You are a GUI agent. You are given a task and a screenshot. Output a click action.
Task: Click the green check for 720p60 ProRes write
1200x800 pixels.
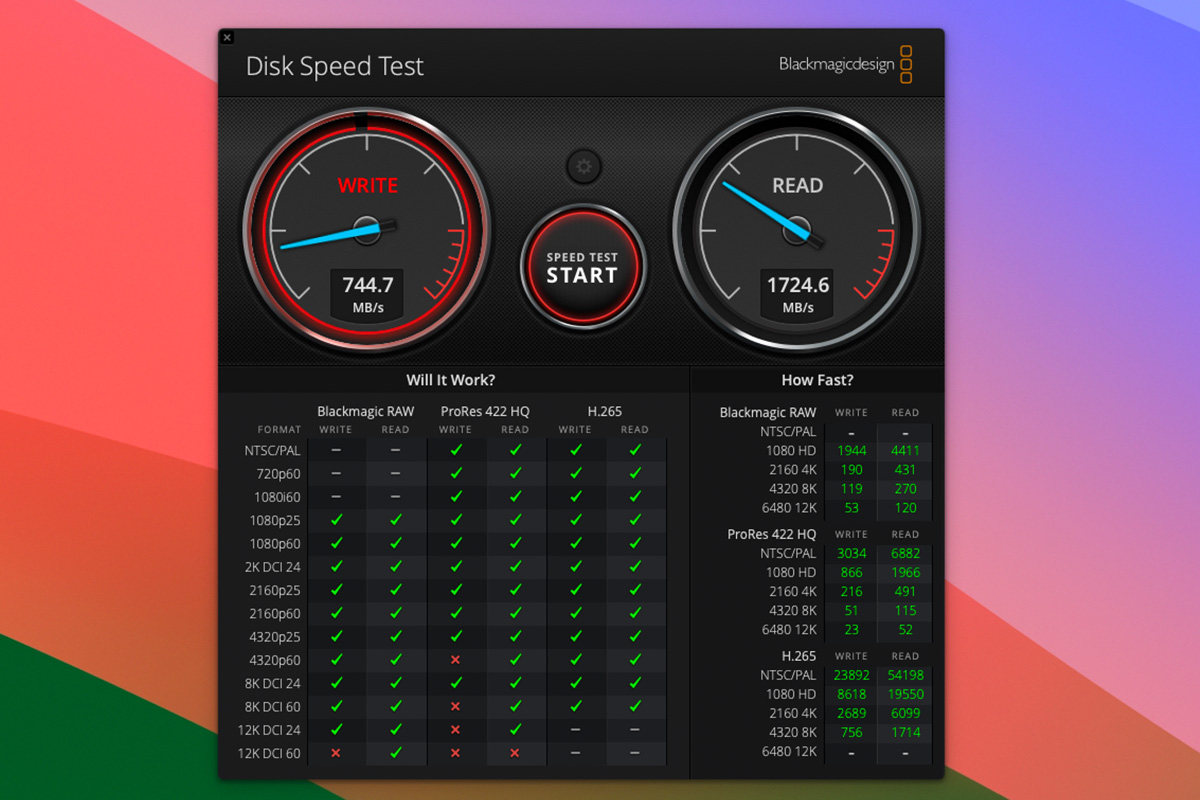coord(456,473)
